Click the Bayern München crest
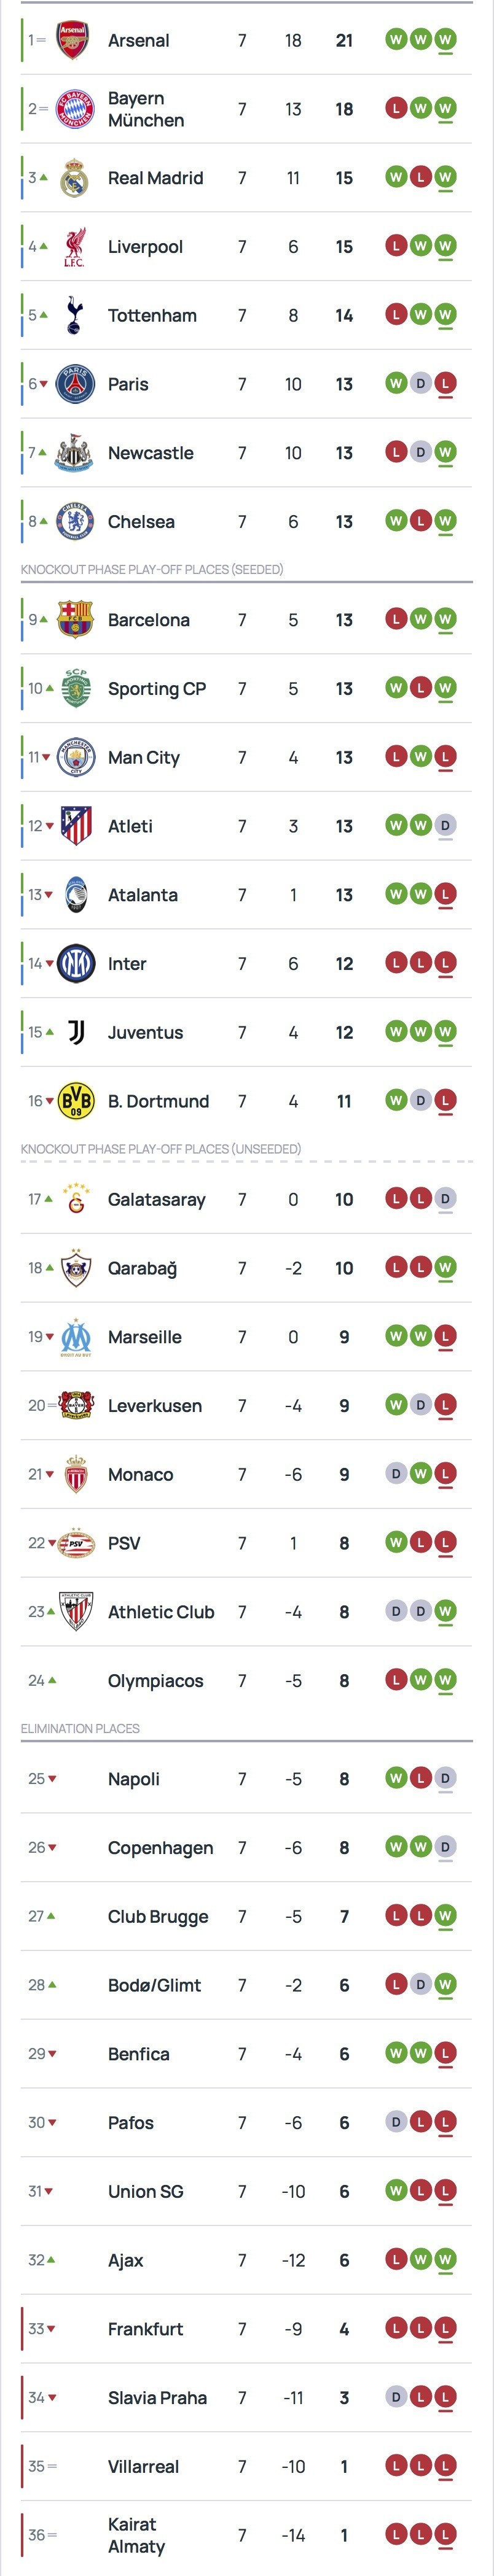Screen dimensions: 494x2576 tap(74, 109)
